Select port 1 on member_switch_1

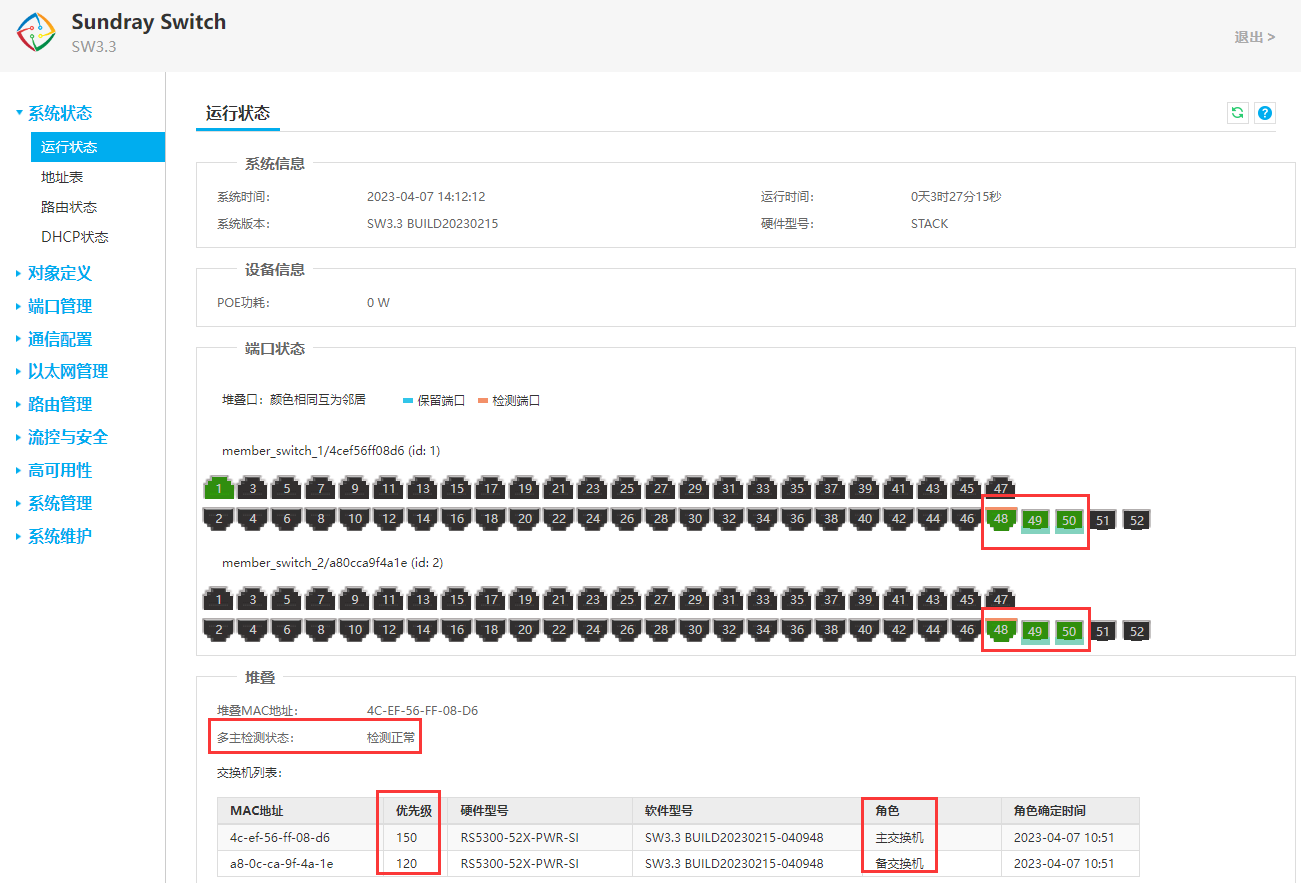click(x=218, y=489)
